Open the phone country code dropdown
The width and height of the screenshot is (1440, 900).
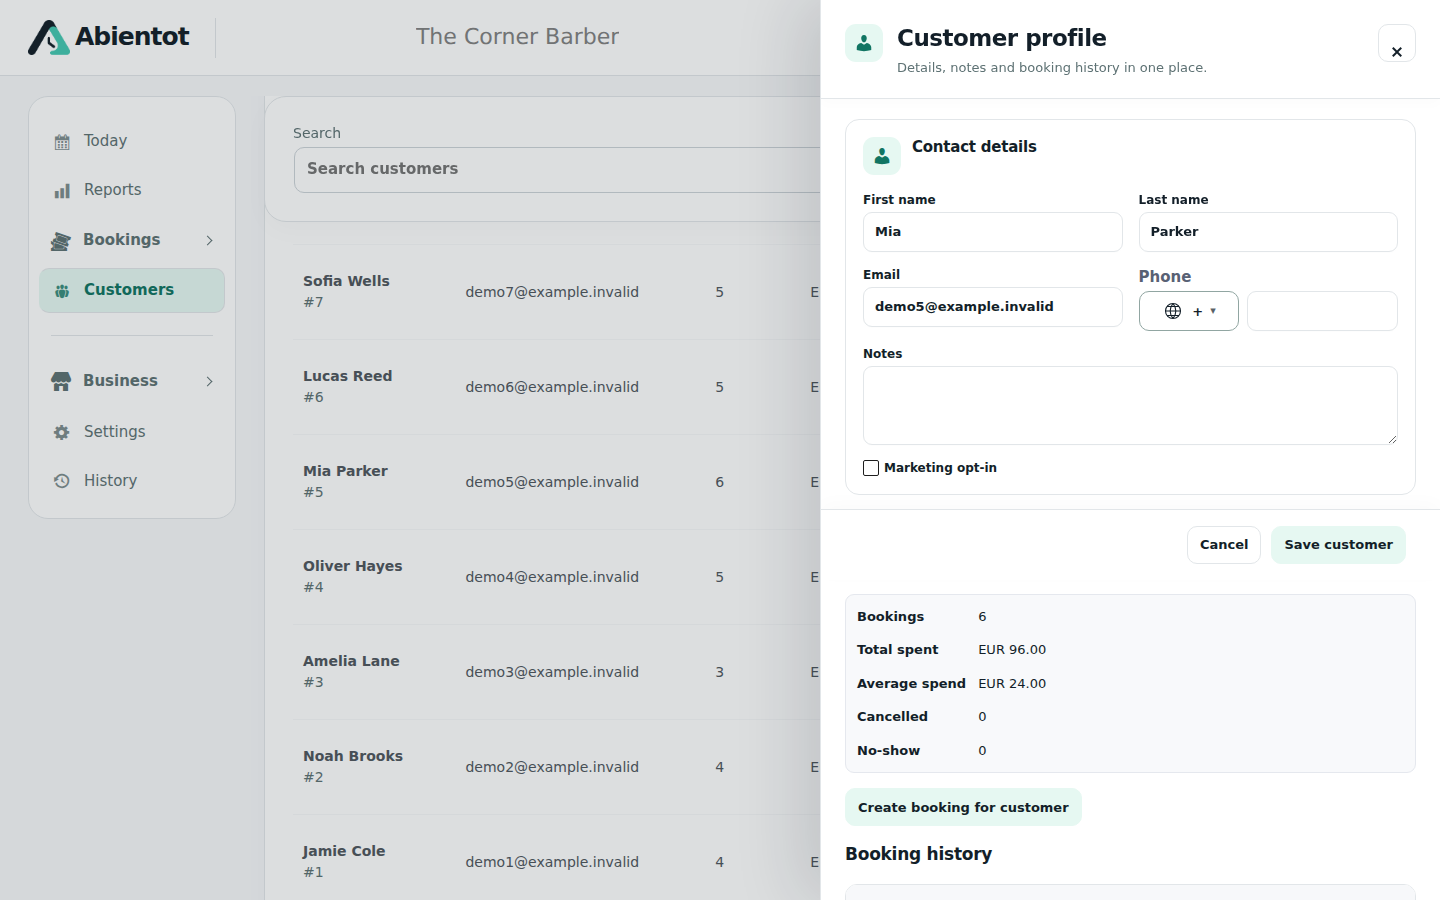tap(1189, 311)
